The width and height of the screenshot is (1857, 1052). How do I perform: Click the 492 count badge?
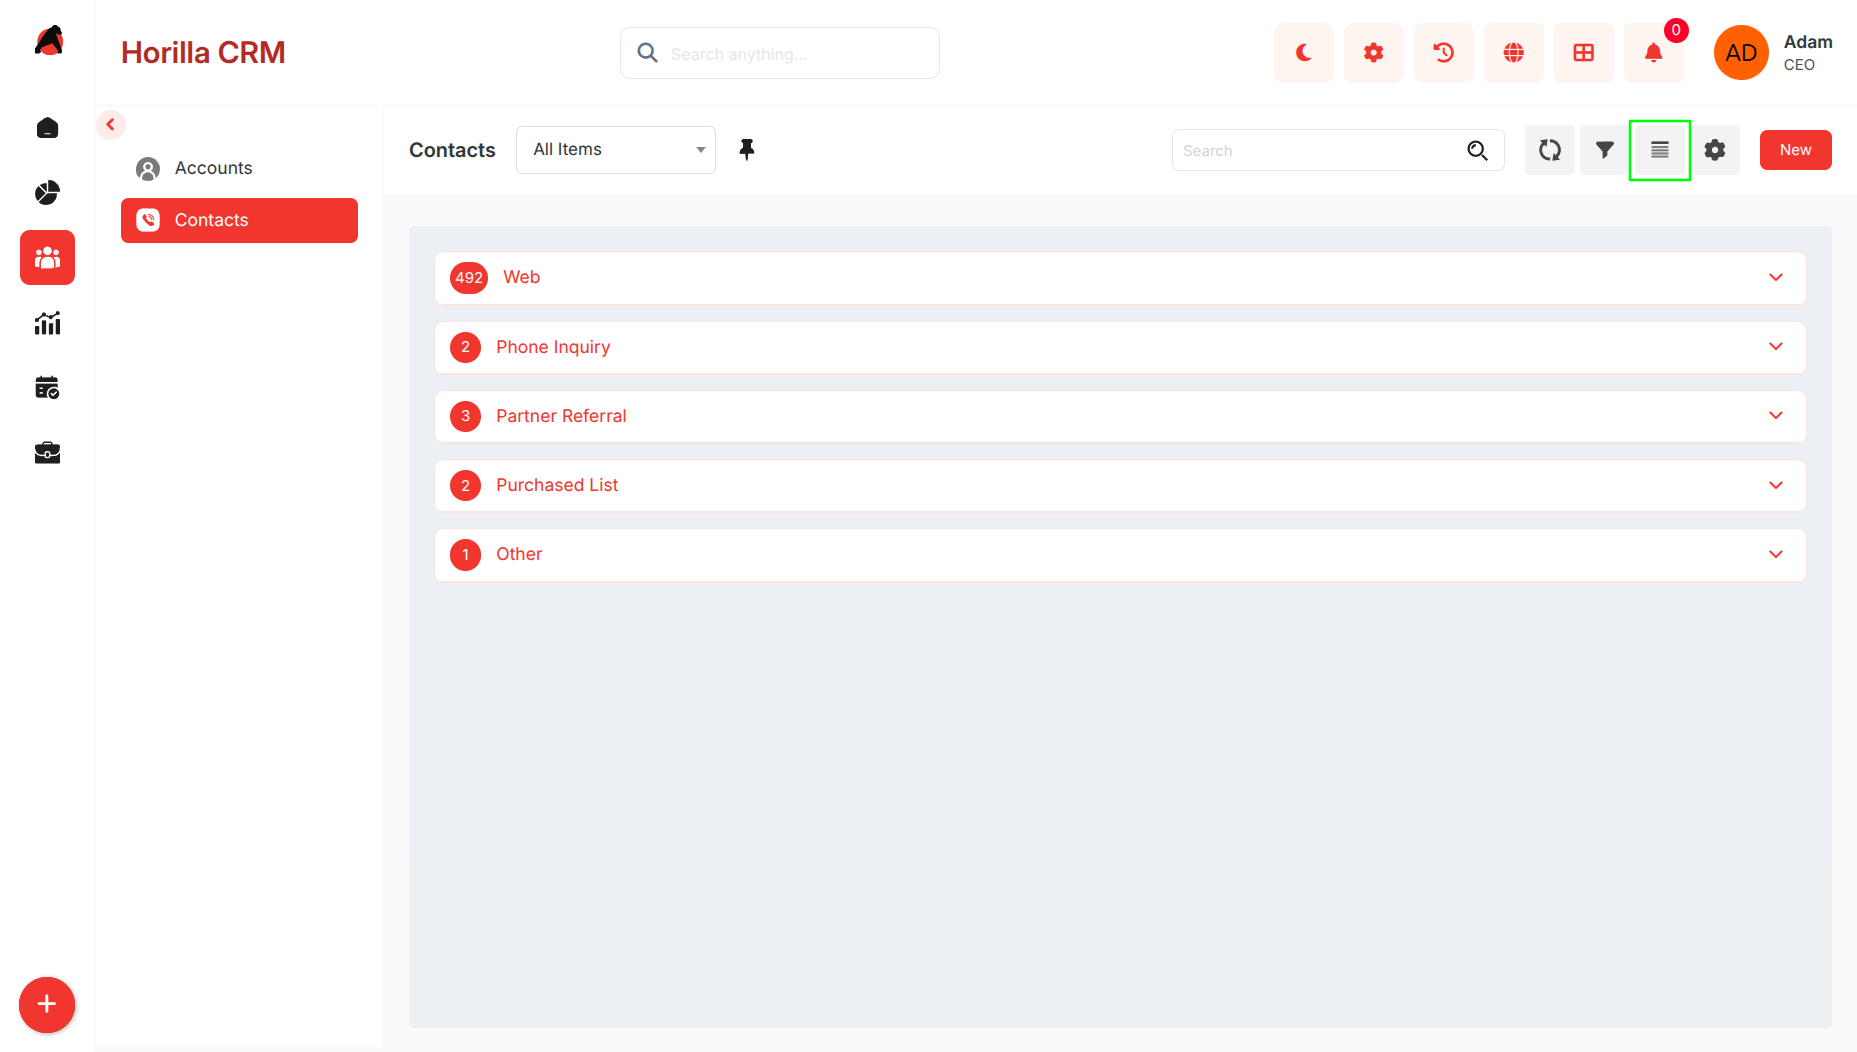click(469, 278)
